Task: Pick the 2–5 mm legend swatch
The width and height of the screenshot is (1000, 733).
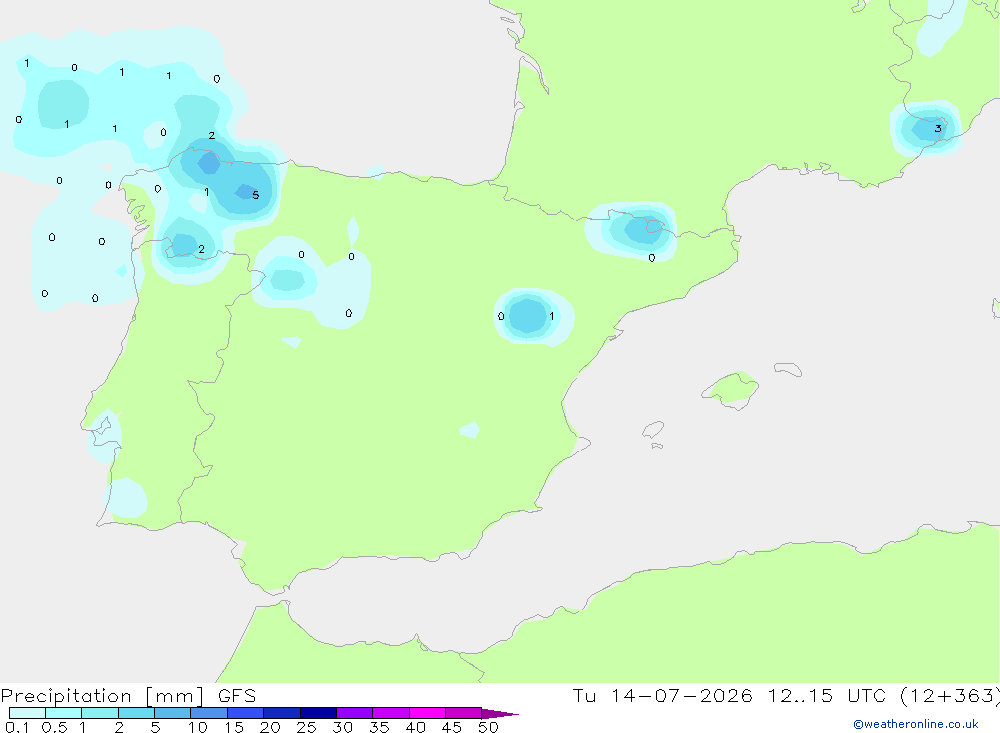Action: point(136,713)
